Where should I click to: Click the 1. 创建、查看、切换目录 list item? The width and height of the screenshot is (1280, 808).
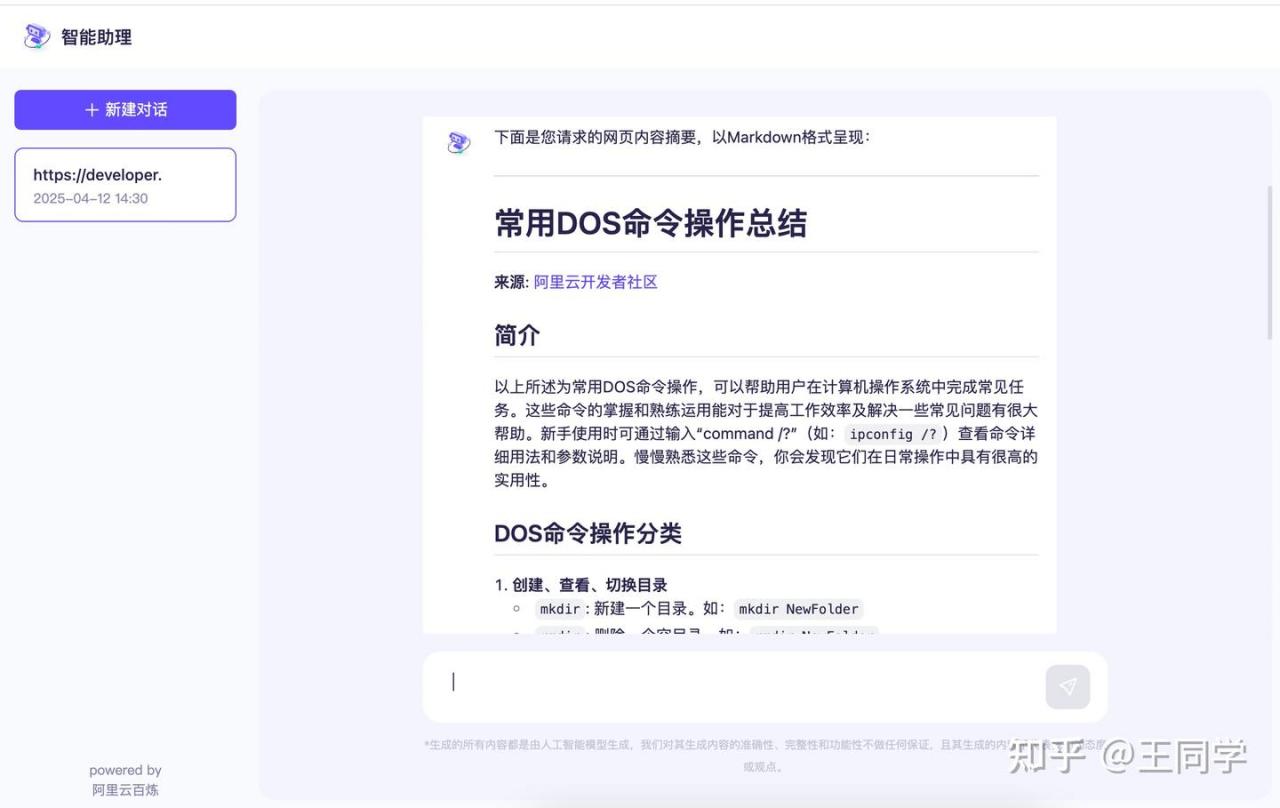[581, 585]
